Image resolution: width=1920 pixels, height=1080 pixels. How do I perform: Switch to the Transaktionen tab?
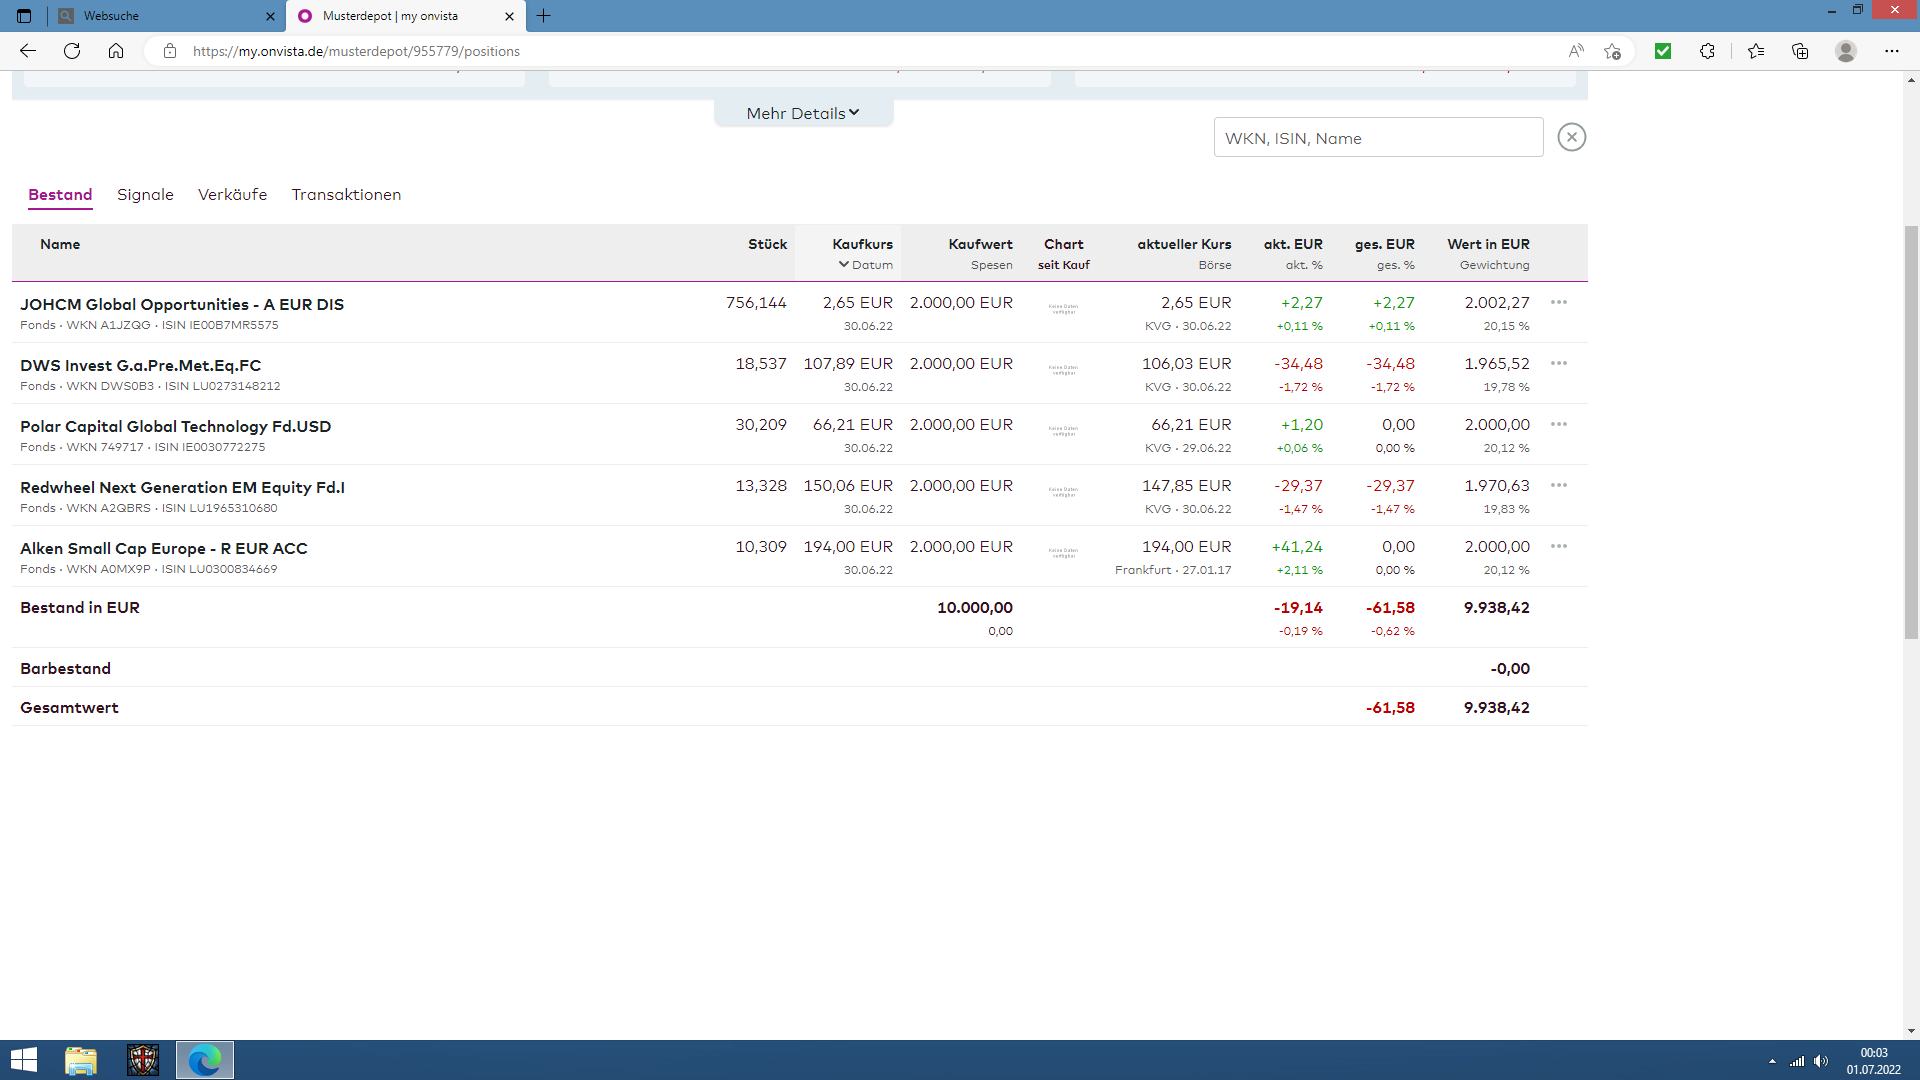tap(346, 194)
